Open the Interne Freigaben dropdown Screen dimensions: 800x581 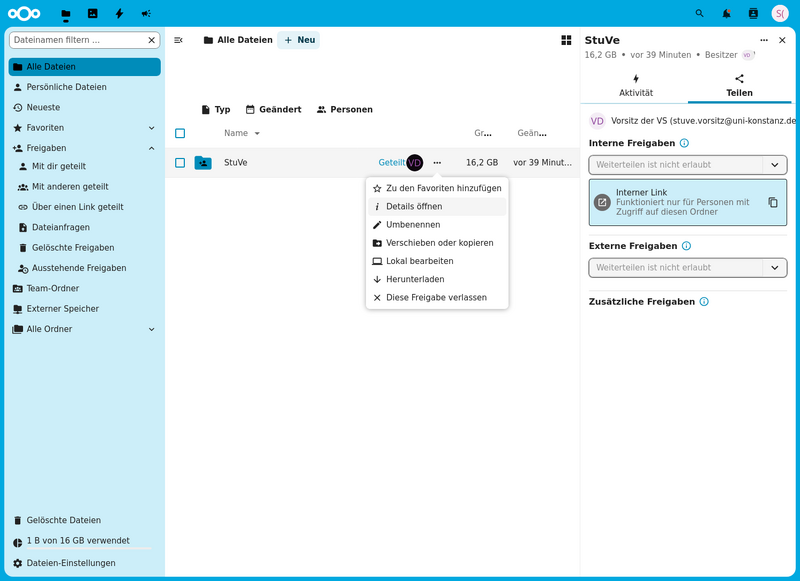(x=687, y=164)
